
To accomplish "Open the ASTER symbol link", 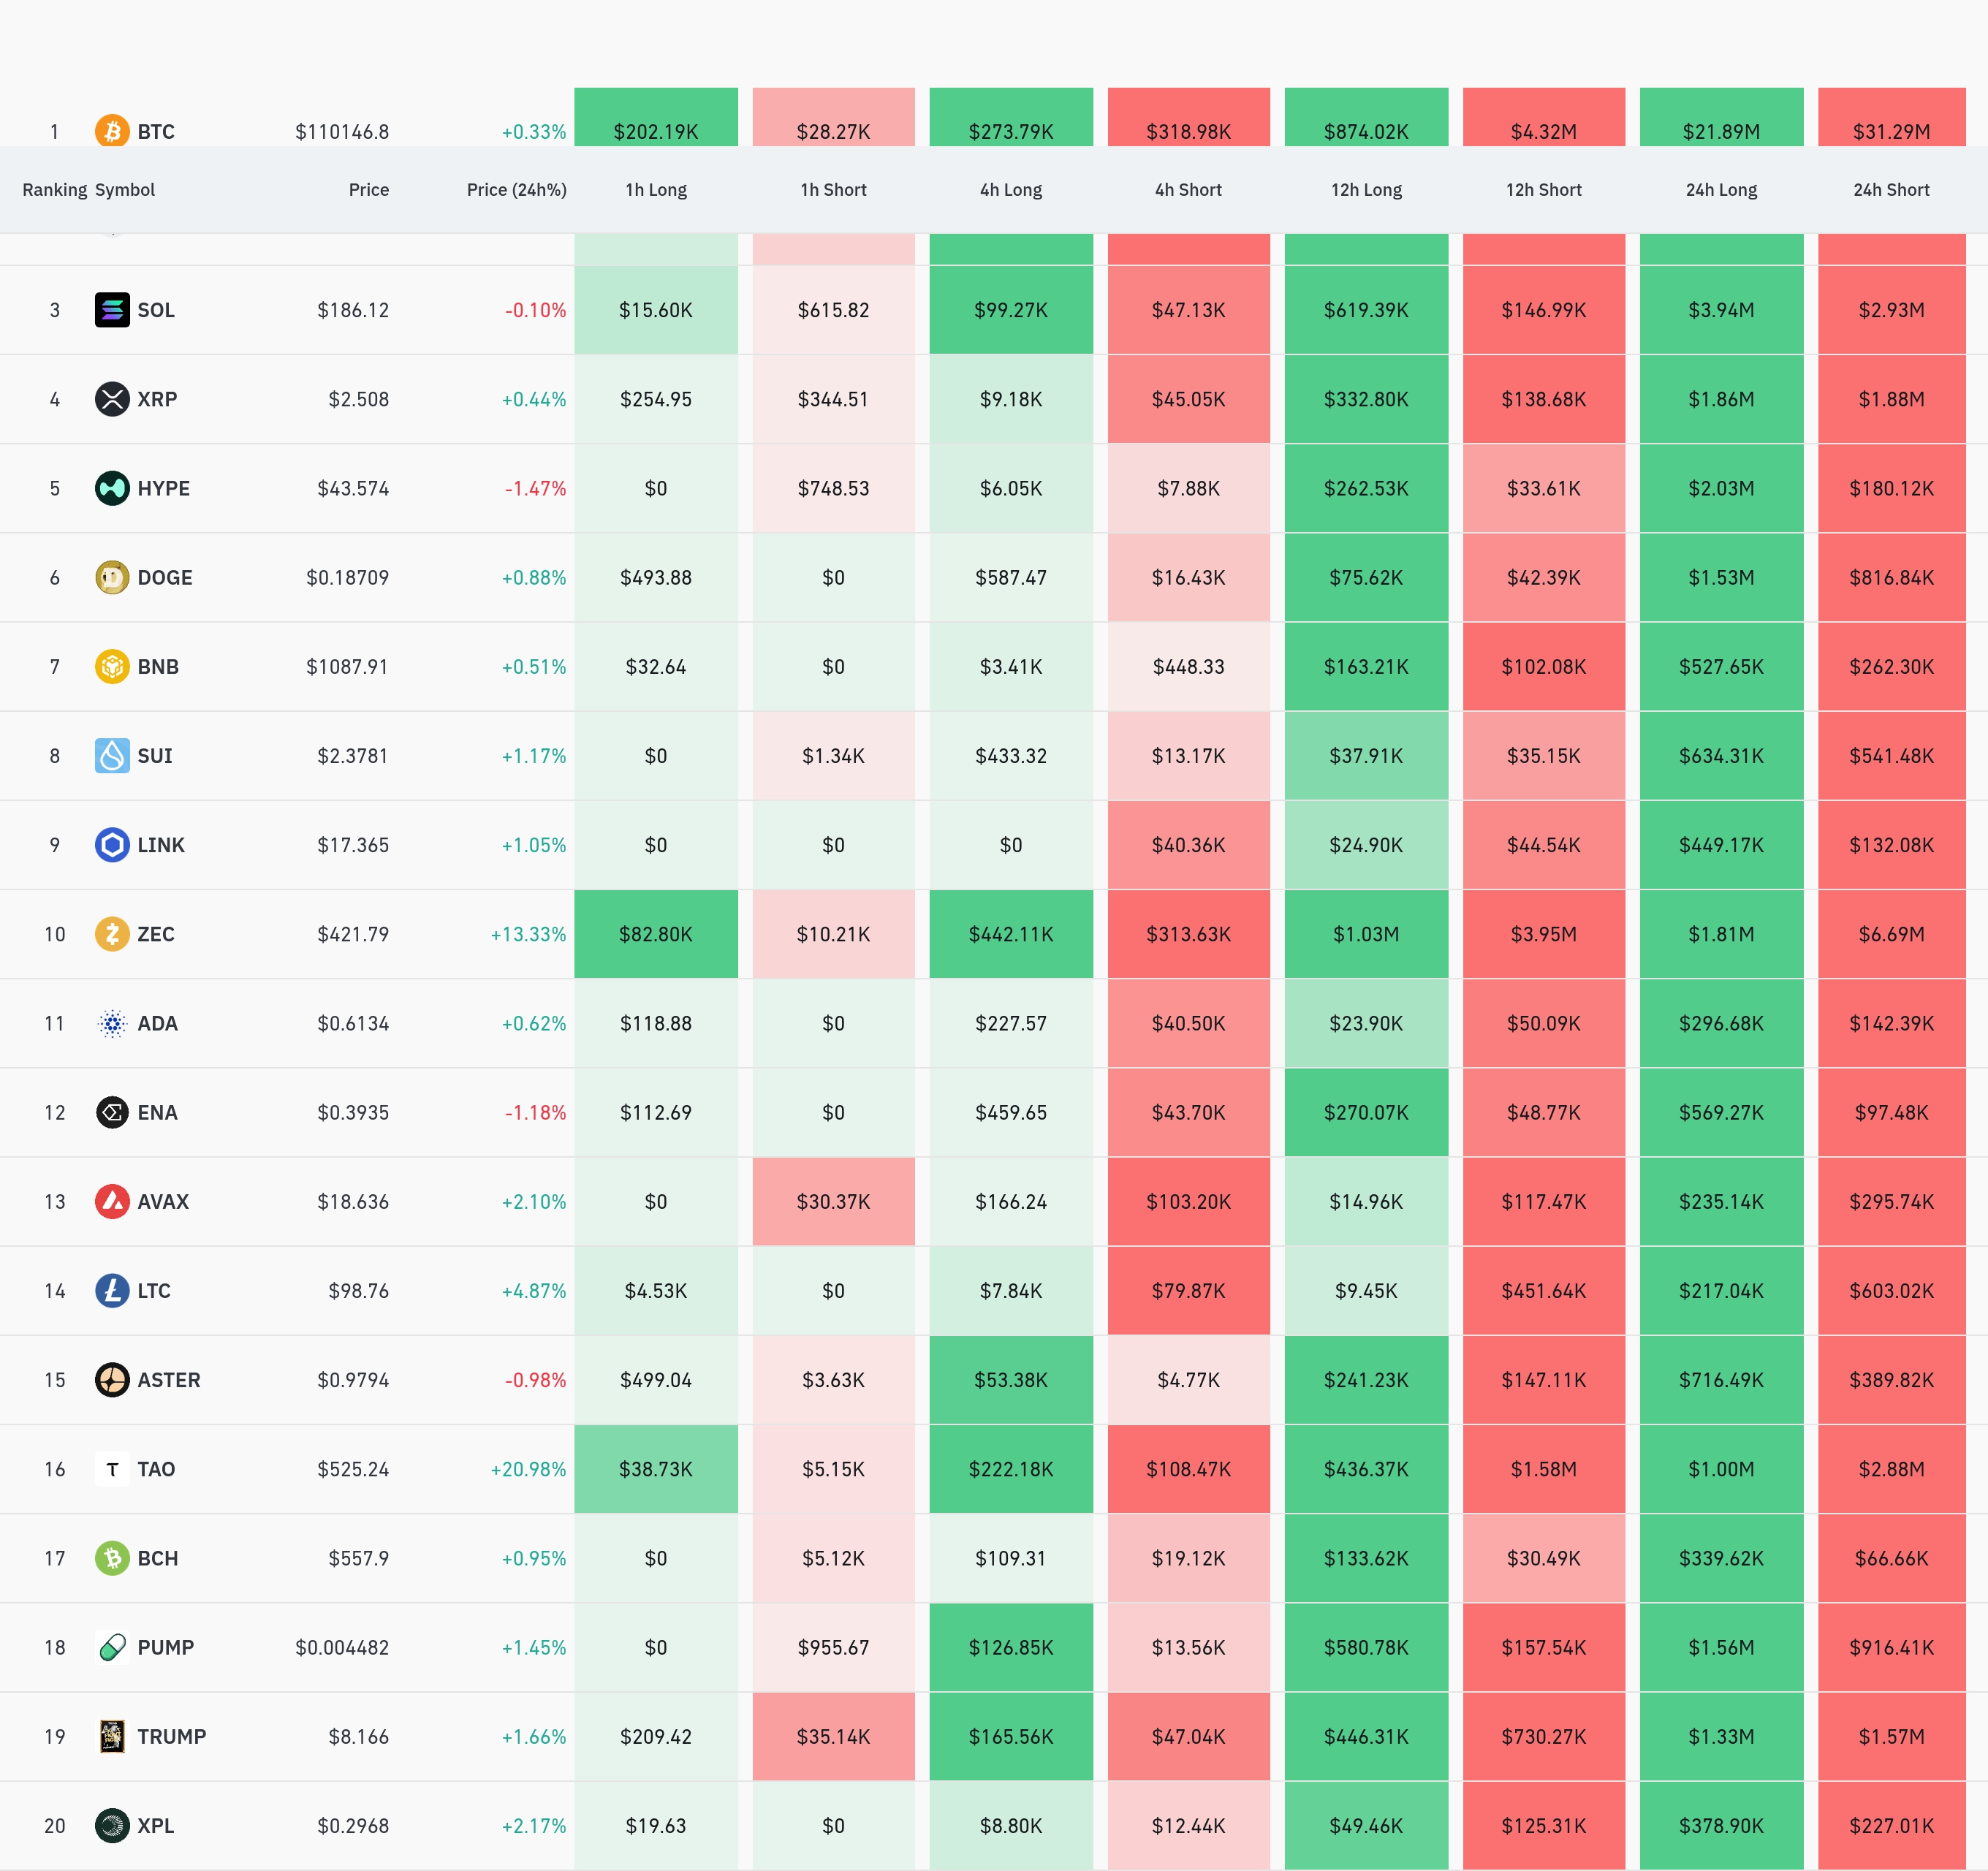I will coord(168,1380).
